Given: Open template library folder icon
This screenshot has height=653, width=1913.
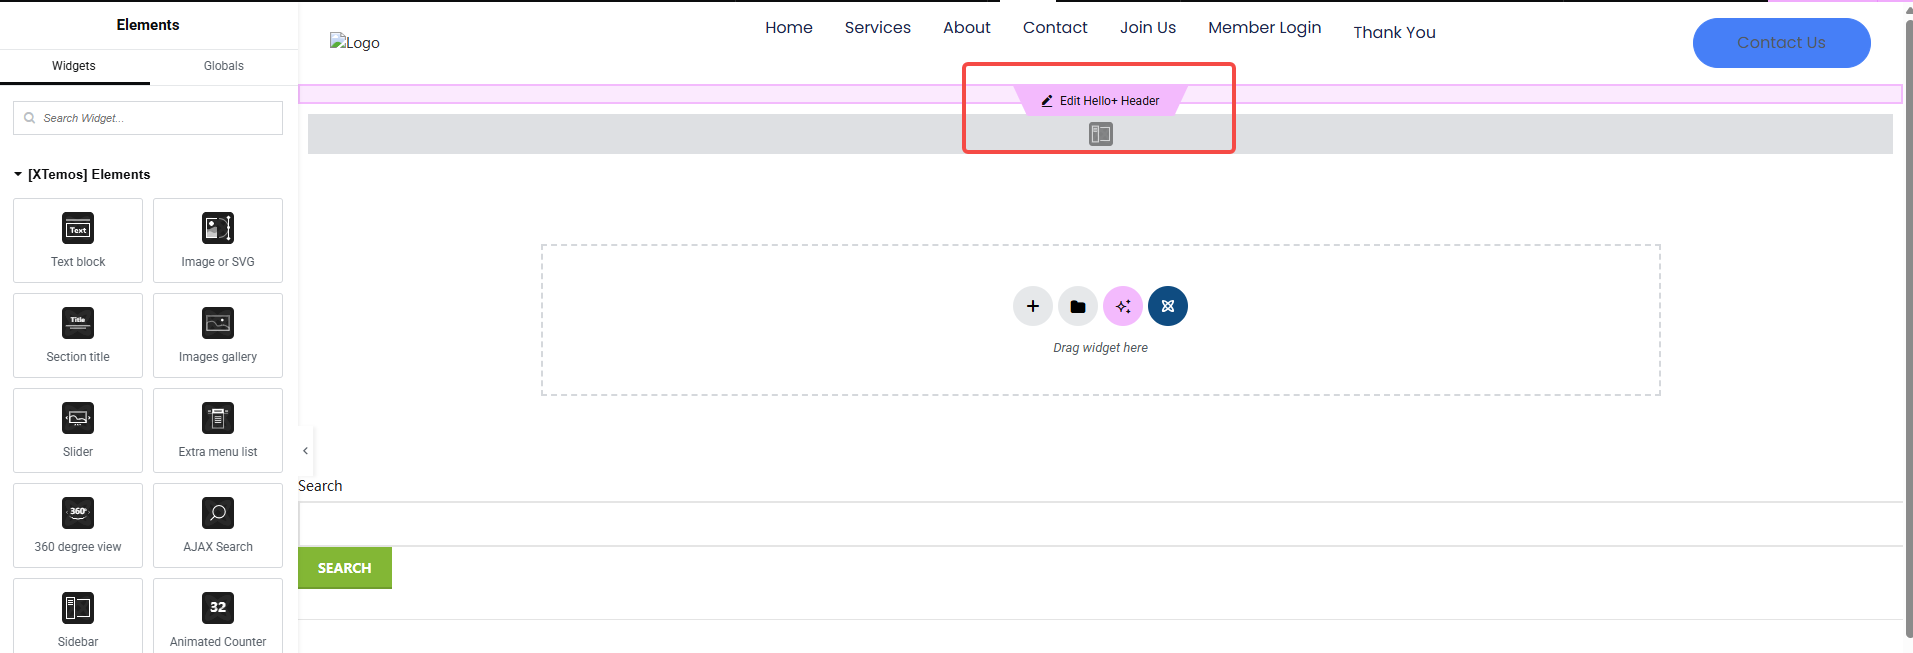Looking at the screenshot, I should click(1078, 306).
